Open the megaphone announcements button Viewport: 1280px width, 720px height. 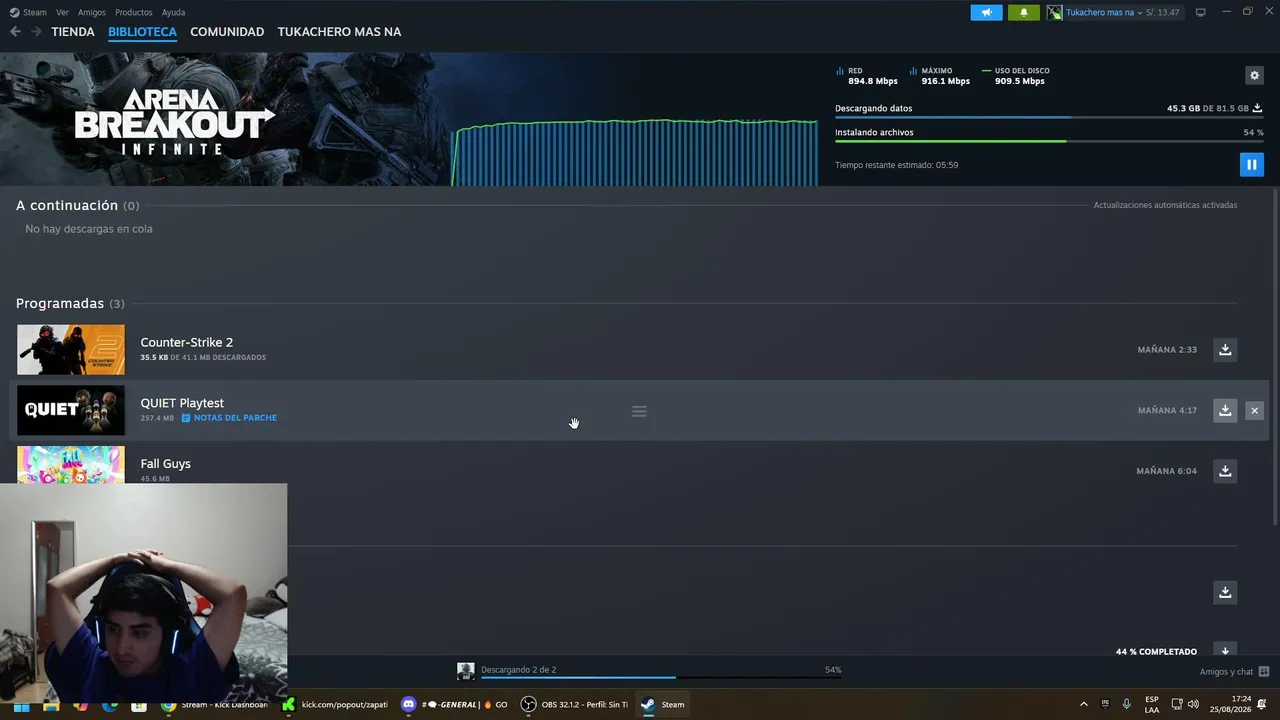[x=986, y=12]
